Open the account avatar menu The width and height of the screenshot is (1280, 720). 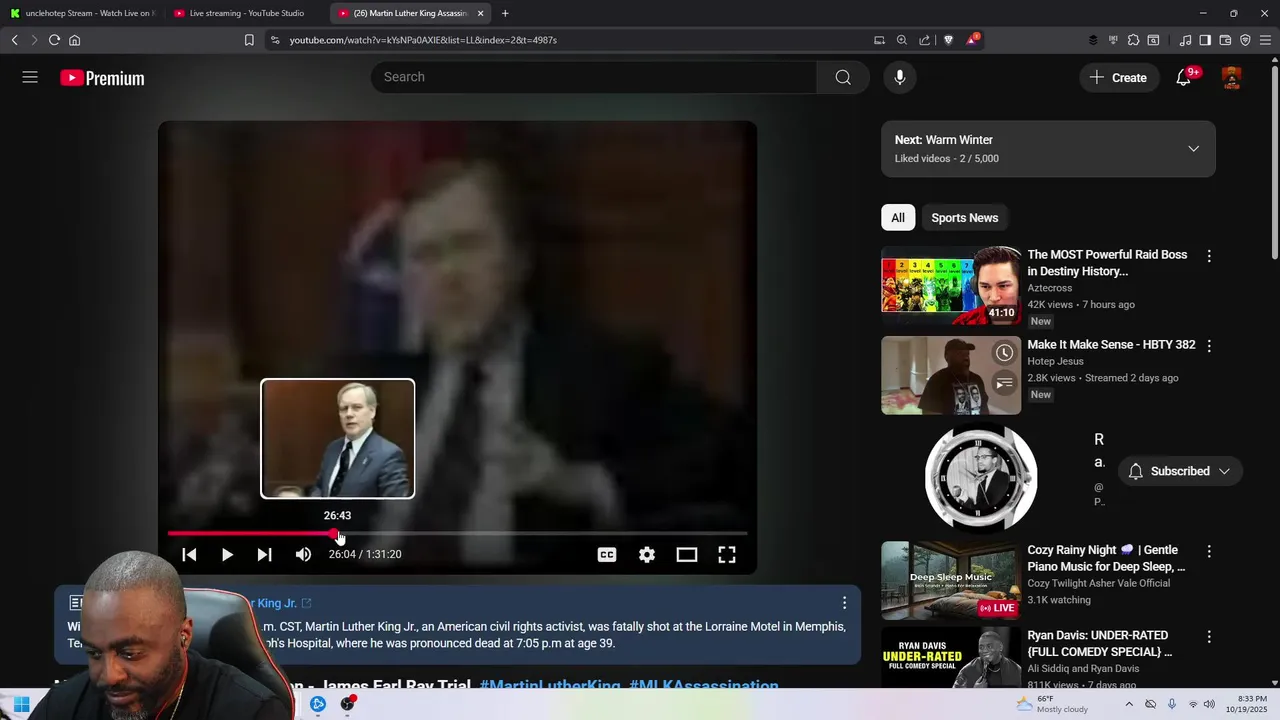pos(1232,77)
